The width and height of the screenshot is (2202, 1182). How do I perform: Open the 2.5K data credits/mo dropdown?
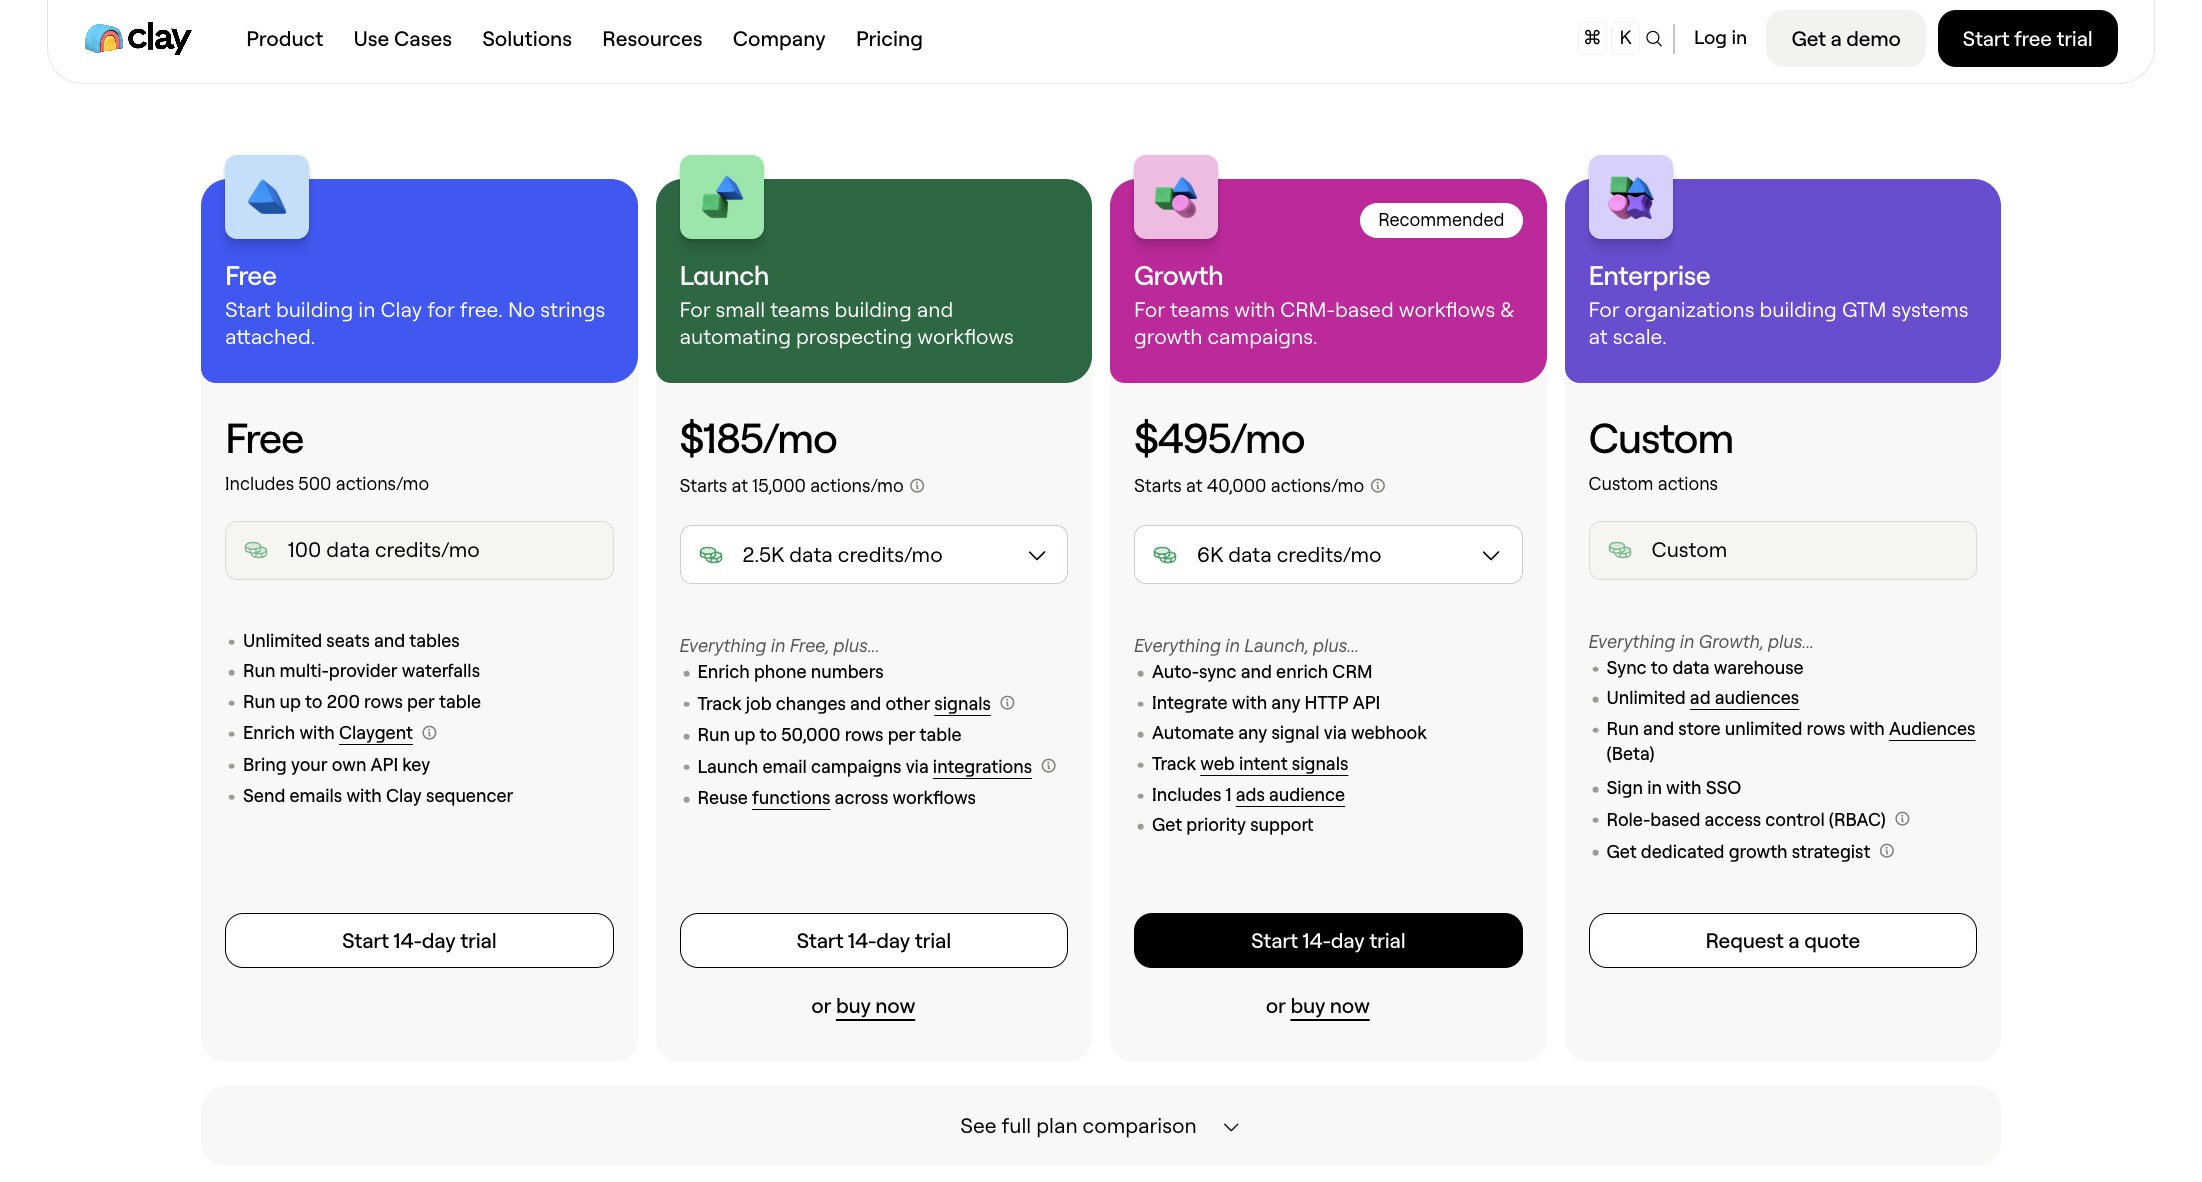tap(873, 555)
